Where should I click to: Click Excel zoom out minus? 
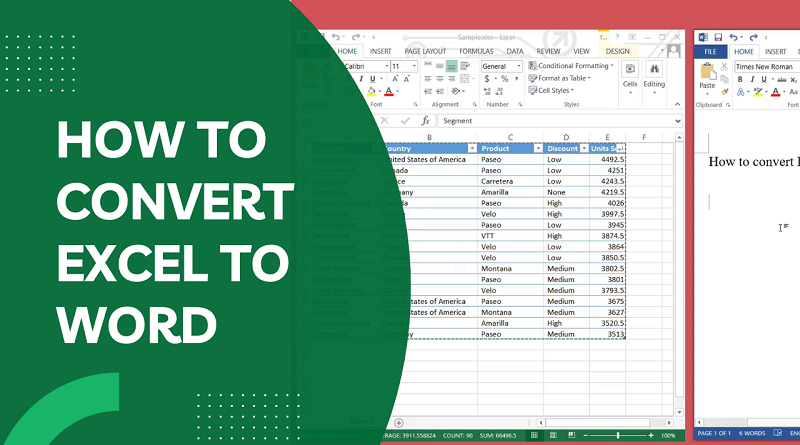point(586,435)
